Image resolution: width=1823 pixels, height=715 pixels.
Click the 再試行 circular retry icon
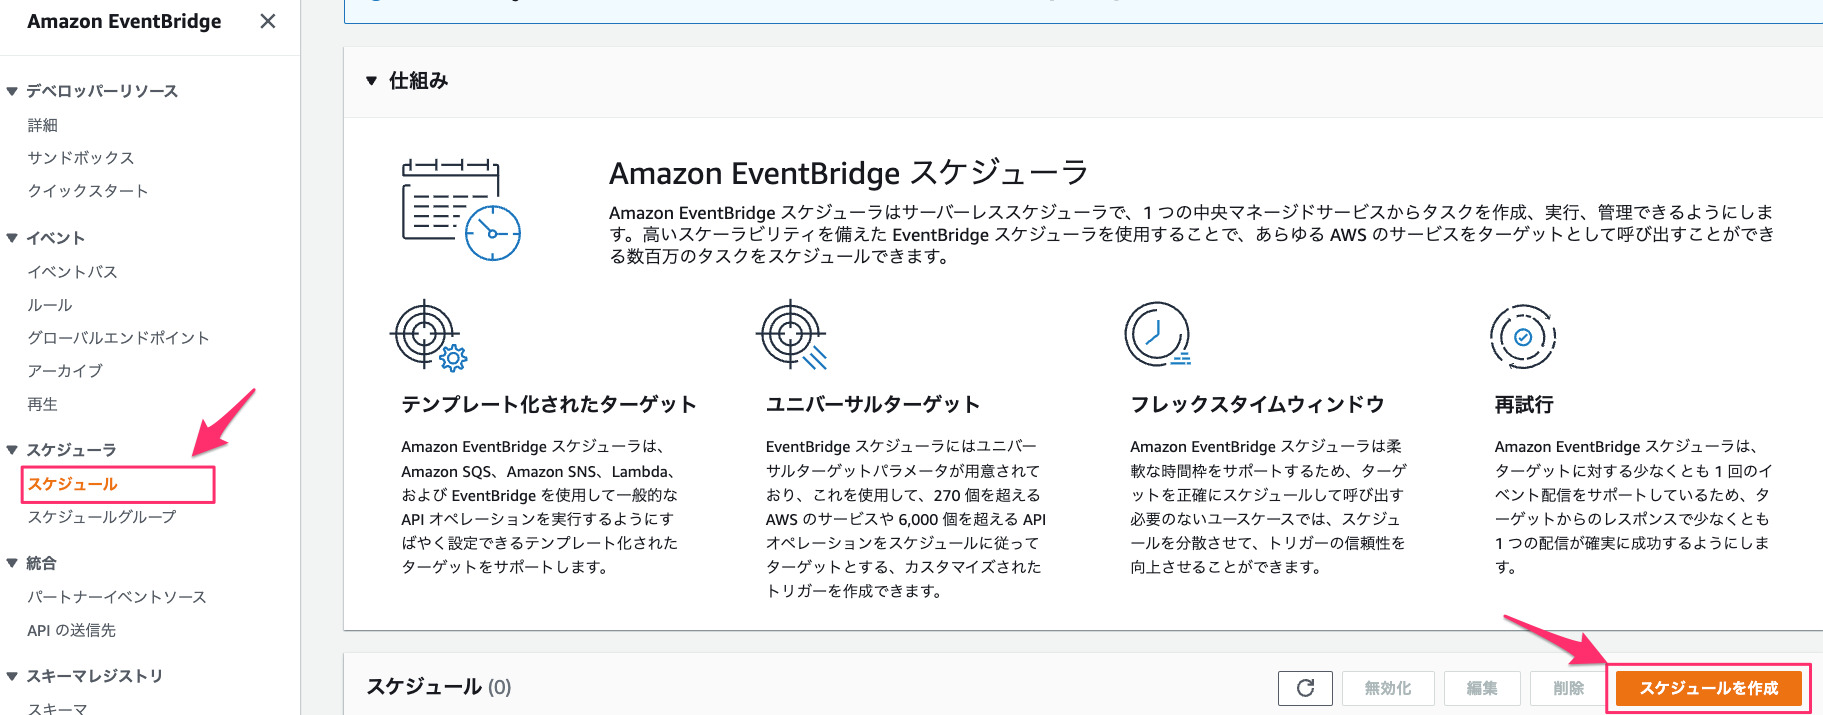[1522, 338]
